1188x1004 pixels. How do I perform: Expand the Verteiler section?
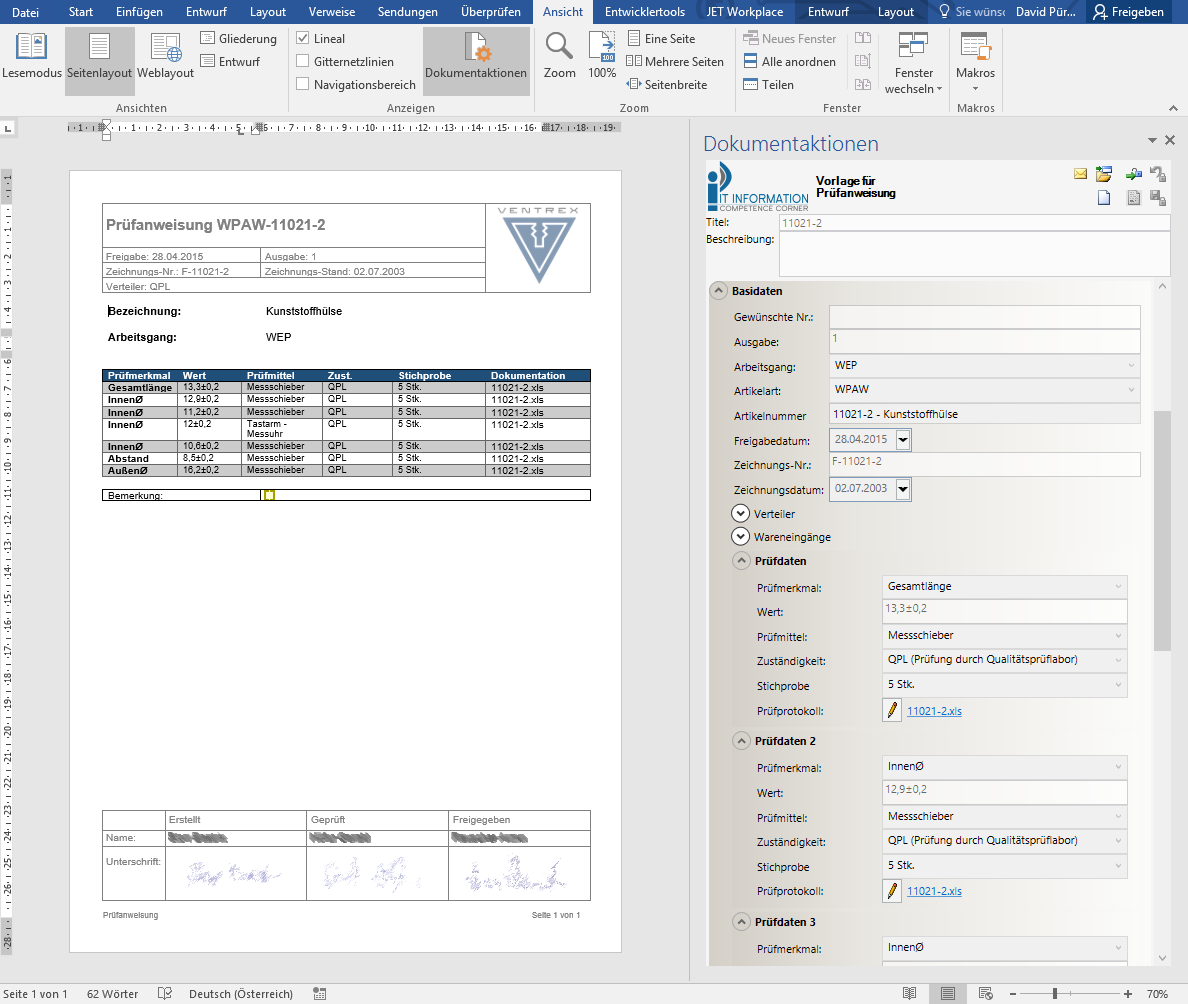(x=740, y=514)
